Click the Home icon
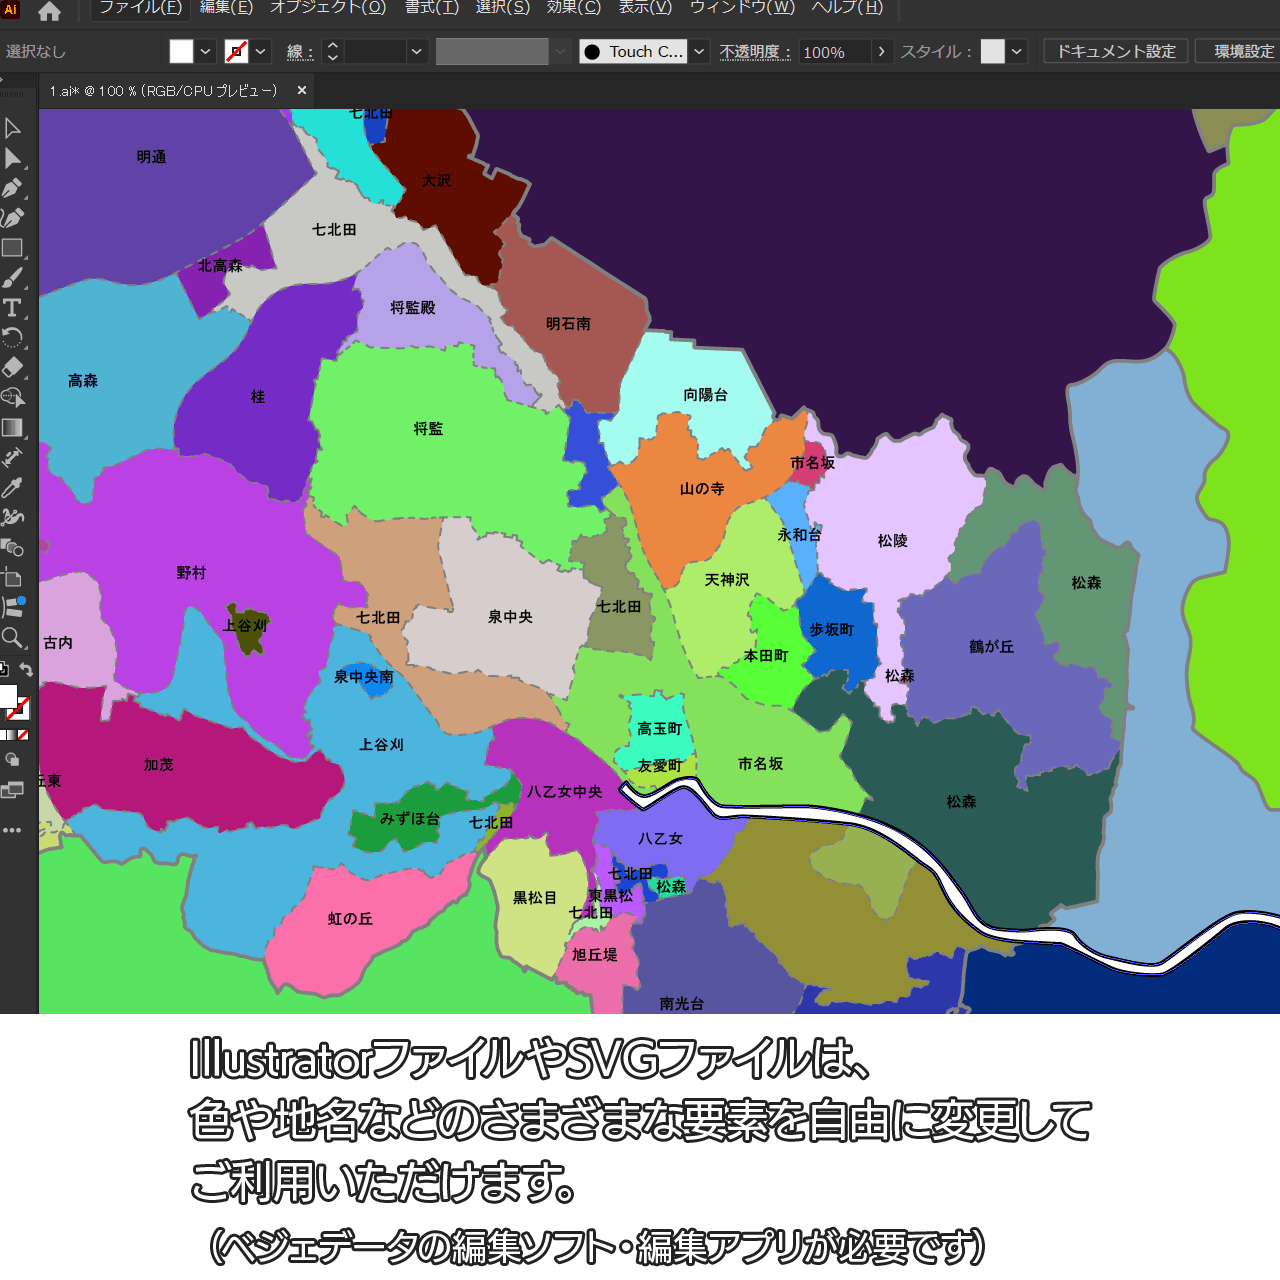The width and height of the screenshot is (1280, 1280). click(x=49, y=11)
